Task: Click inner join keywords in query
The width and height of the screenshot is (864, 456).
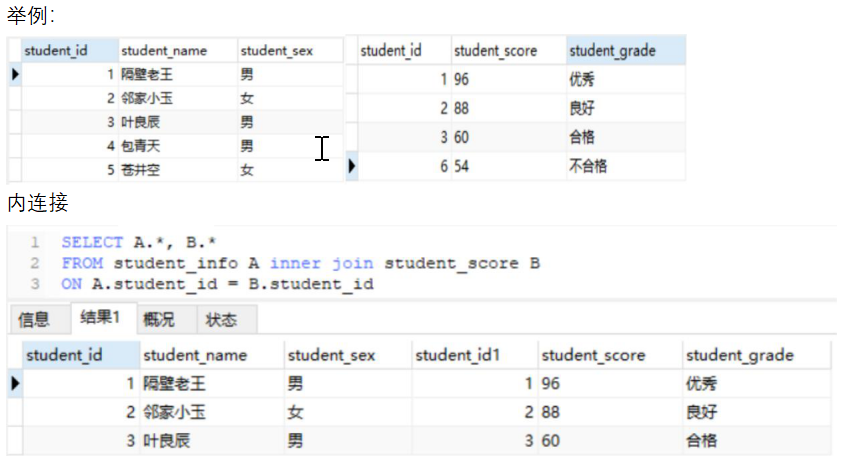Action: pos(321,263)
